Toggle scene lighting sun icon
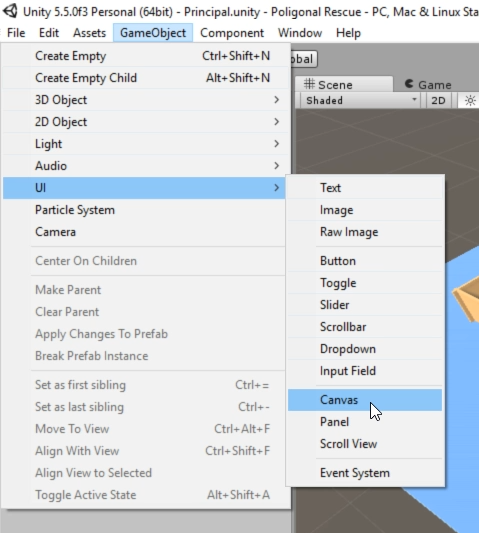 [469, 101]
